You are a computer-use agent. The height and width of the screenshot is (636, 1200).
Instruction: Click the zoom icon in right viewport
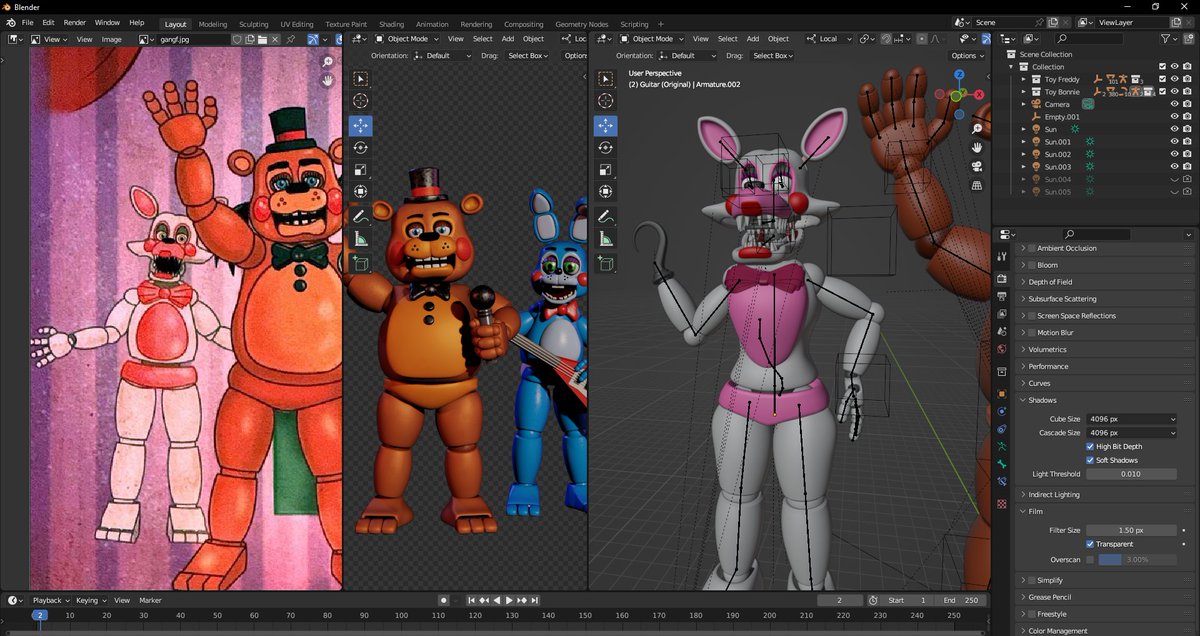[x=977, y=129]
